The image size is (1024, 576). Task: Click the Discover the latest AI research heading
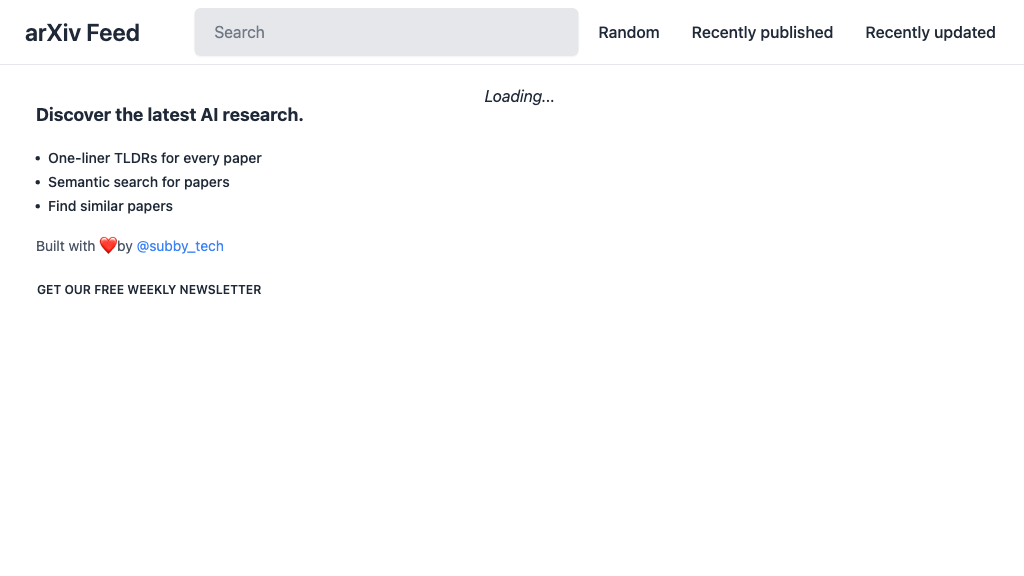(169, 114)
